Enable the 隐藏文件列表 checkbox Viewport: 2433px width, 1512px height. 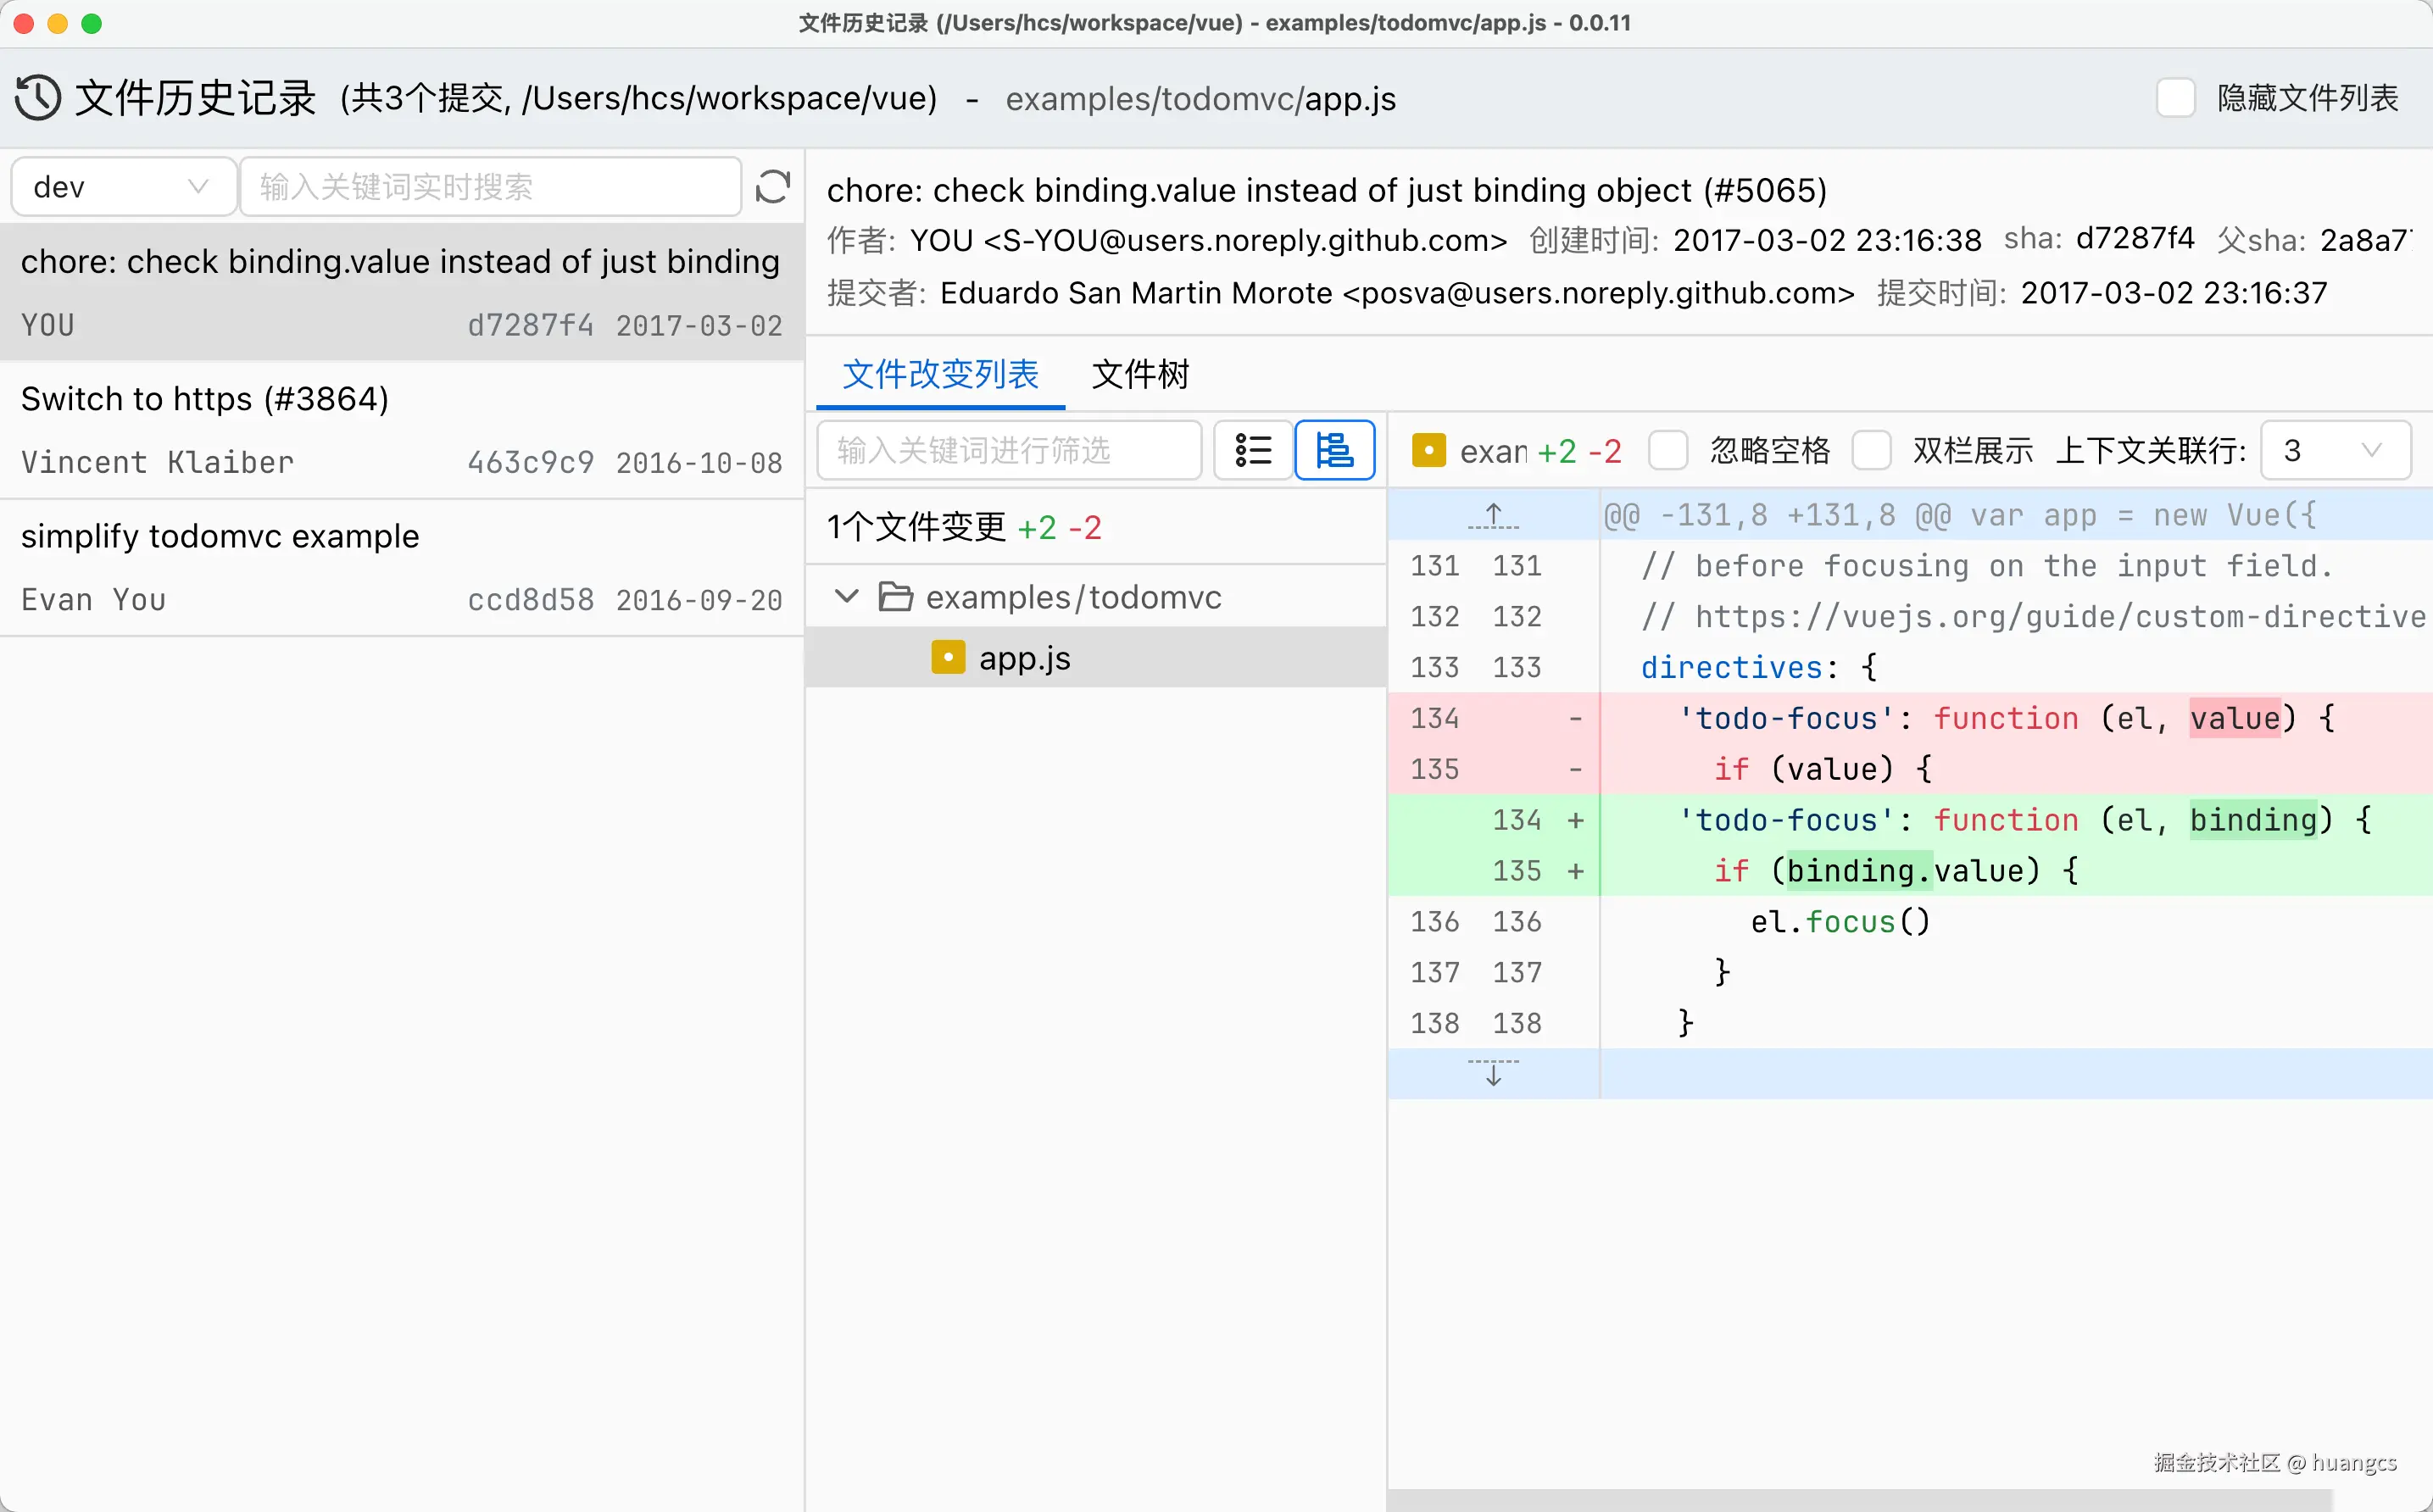[x=2175, y=98]
